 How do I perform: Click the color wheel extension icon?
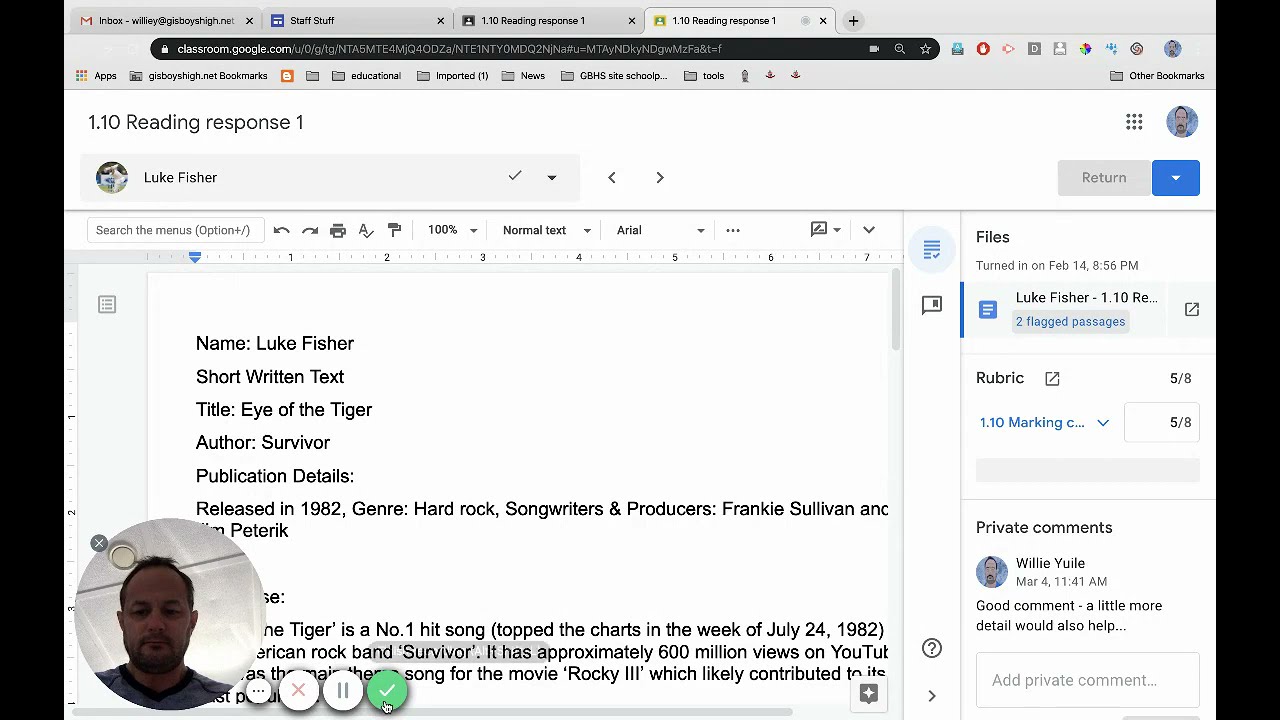click(1085, 49)
